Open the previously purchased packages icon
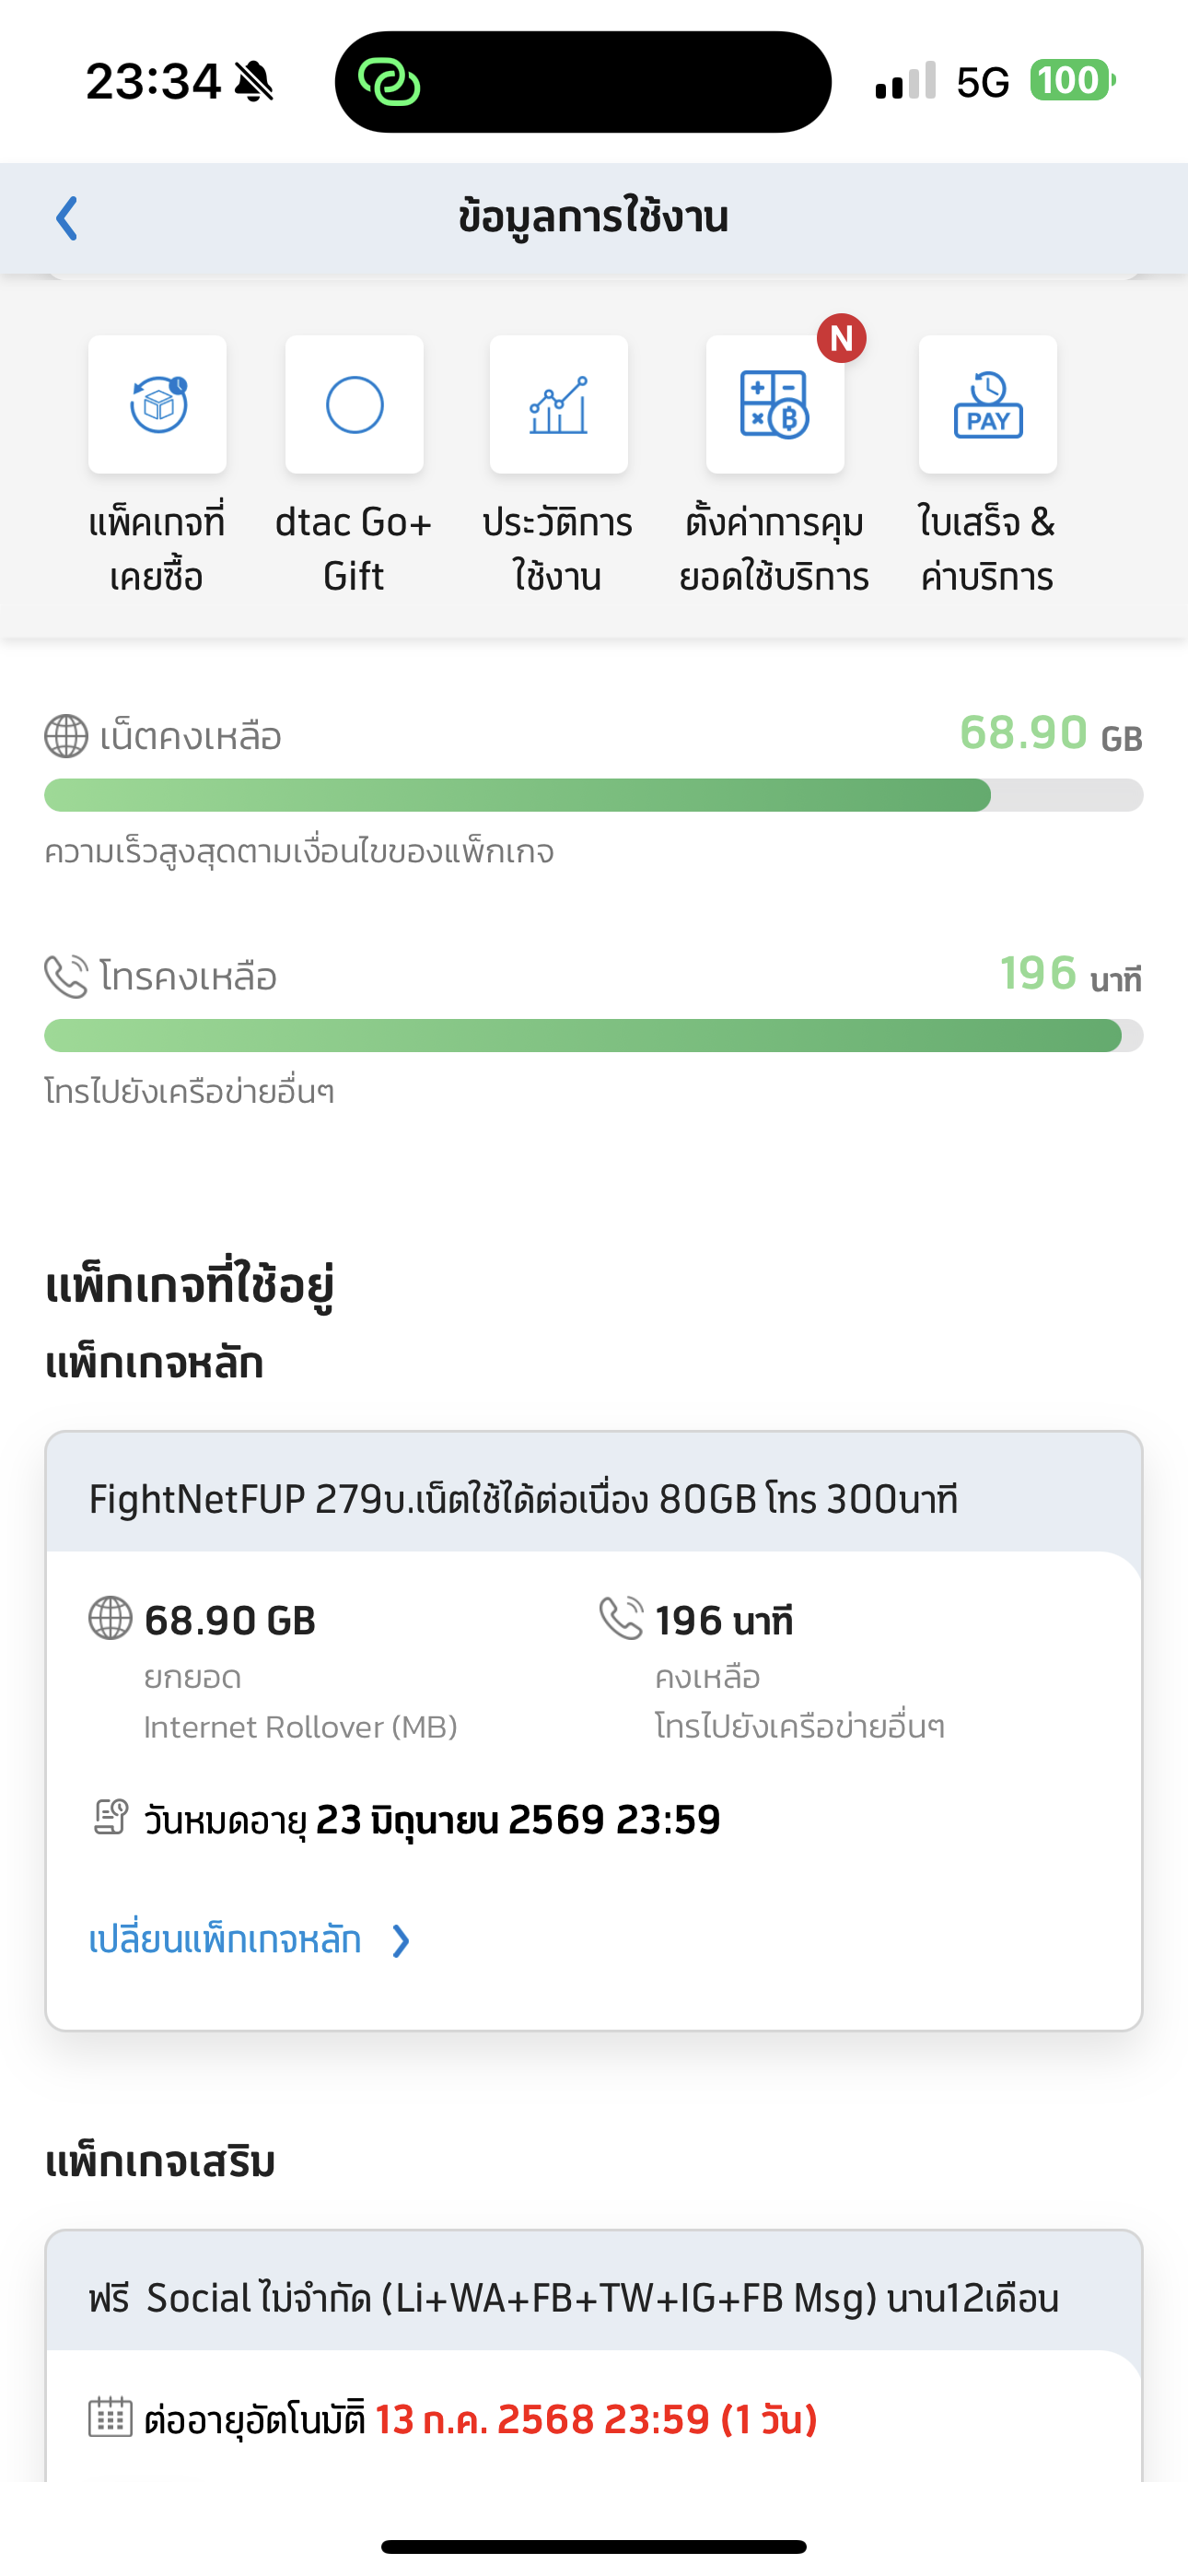The image size is (1188, 2576). tap(157, 404)
